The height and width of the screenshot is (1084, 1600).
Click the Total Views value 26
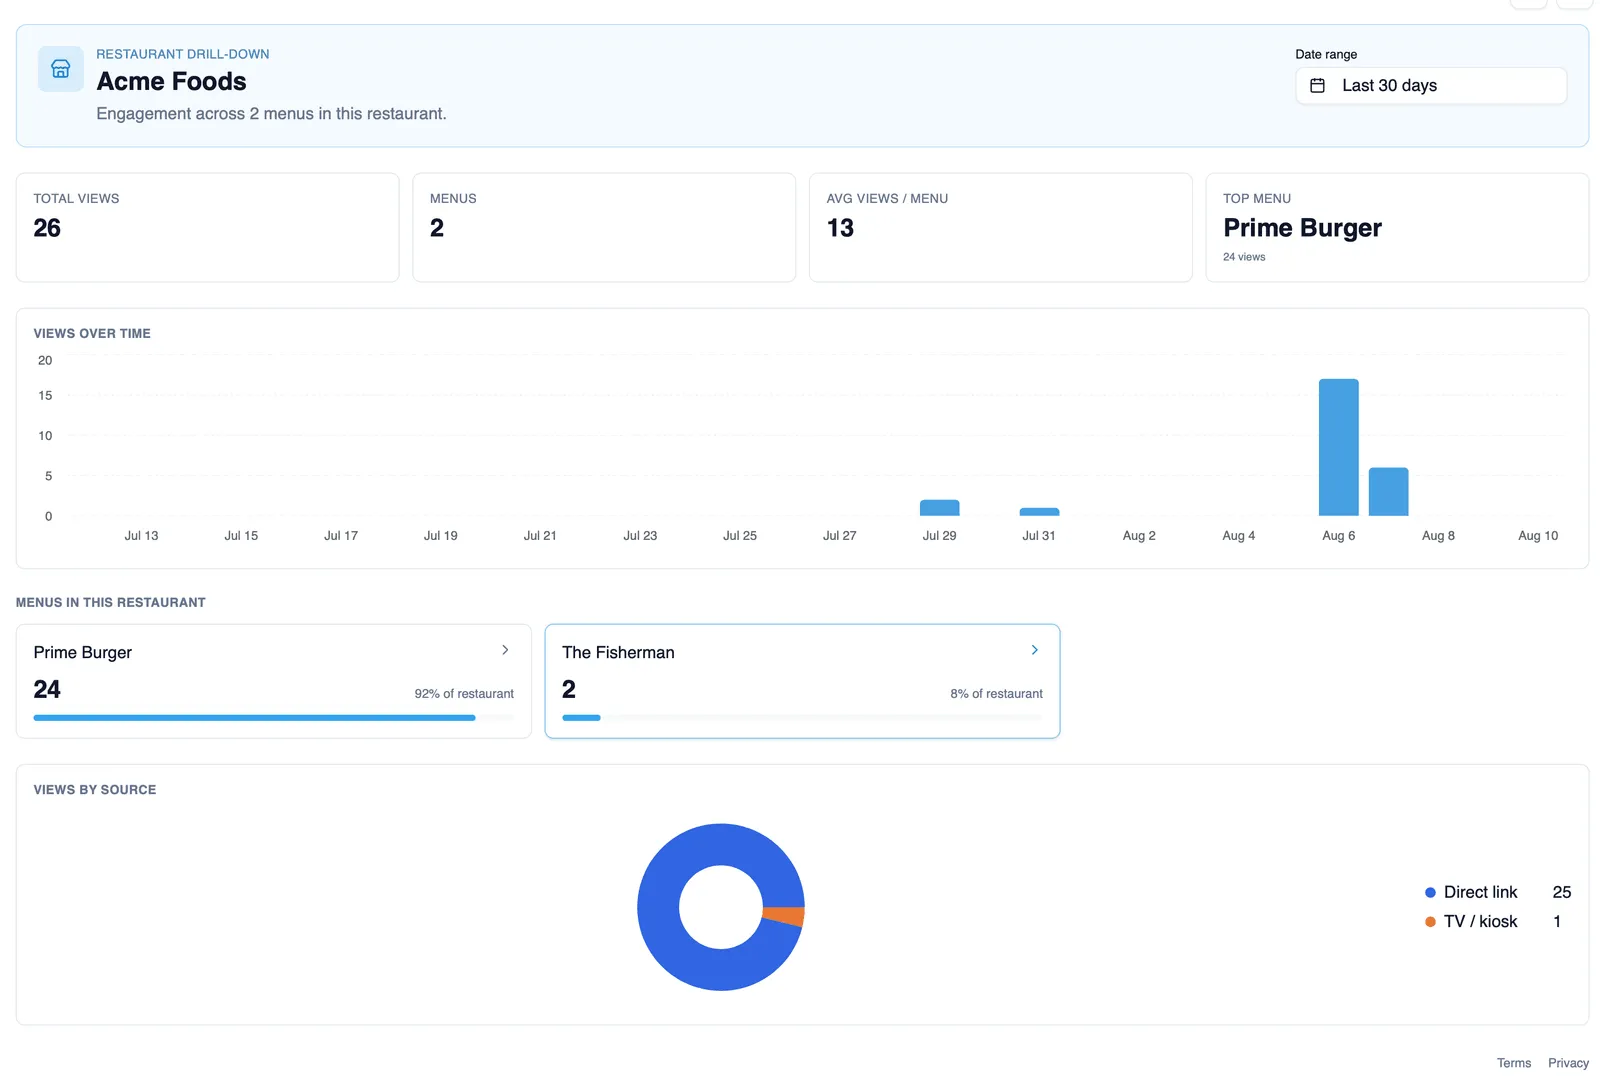click(x=47, y=228)
